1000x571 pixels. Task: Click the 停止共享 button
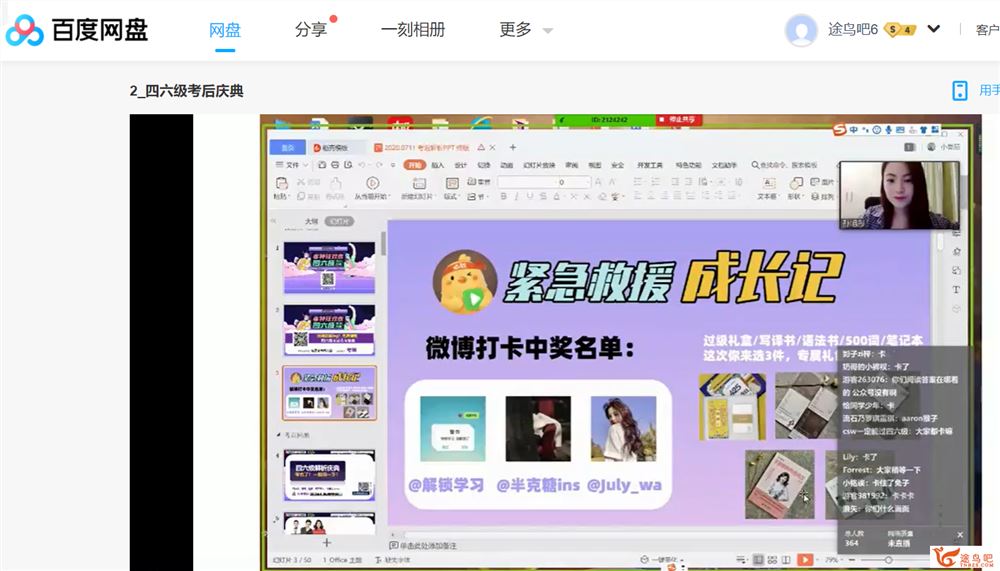coord(679,119)
